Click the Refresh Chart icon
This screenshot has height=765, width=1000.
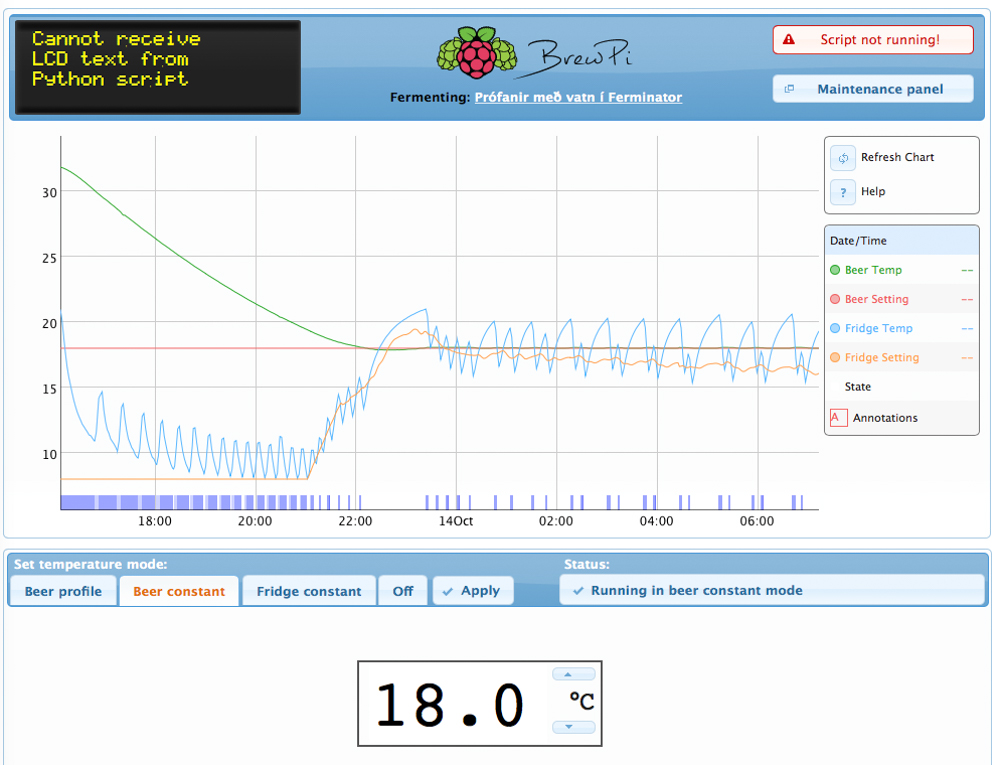pyautogui.click(x=843, y=158)
